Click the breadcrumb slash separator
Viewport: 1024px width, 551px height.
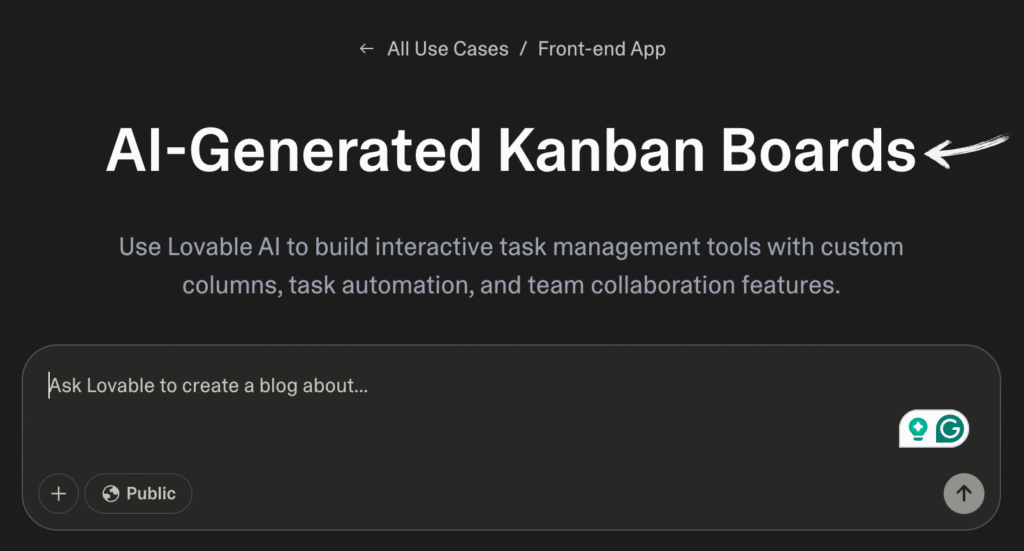(x=523, y=49)
